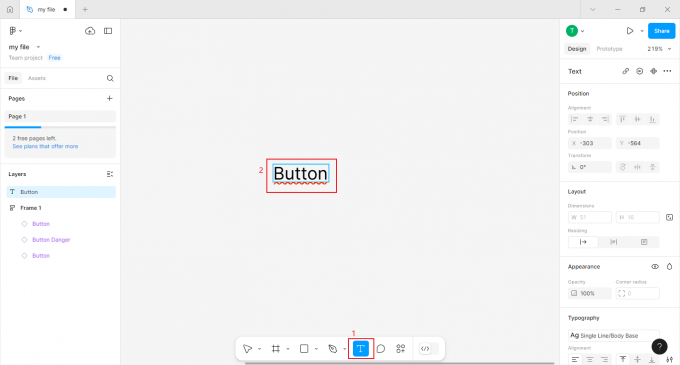Click align top icon in Position
680x365 pixels.
[622, 119]
